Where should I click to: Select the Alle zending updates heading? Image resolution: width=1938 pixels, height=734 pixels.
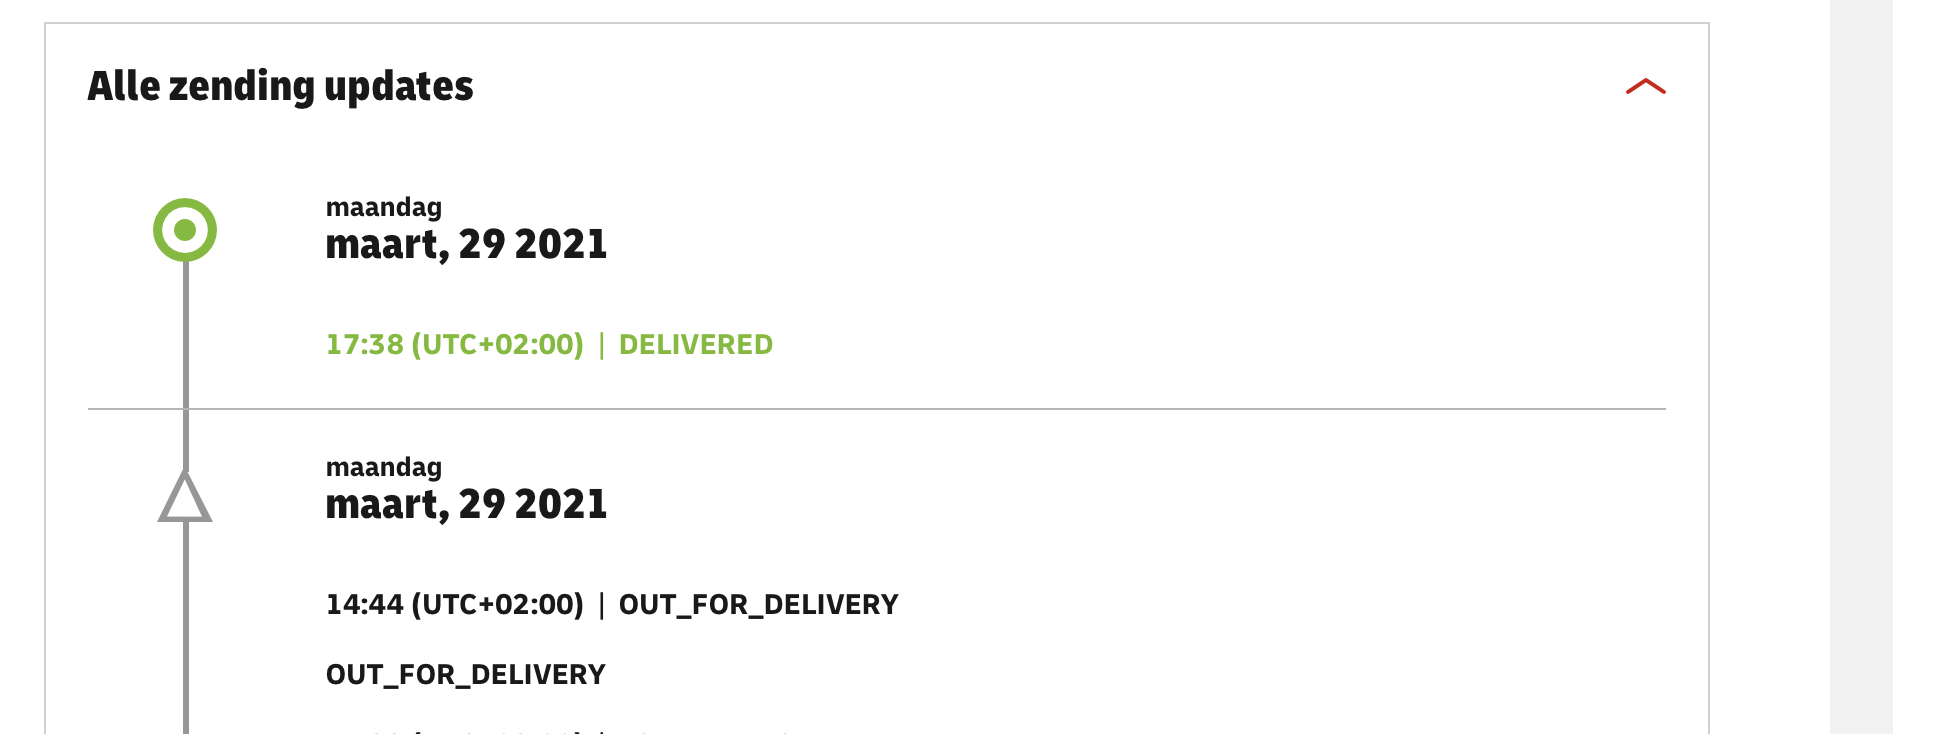[280, 87]
